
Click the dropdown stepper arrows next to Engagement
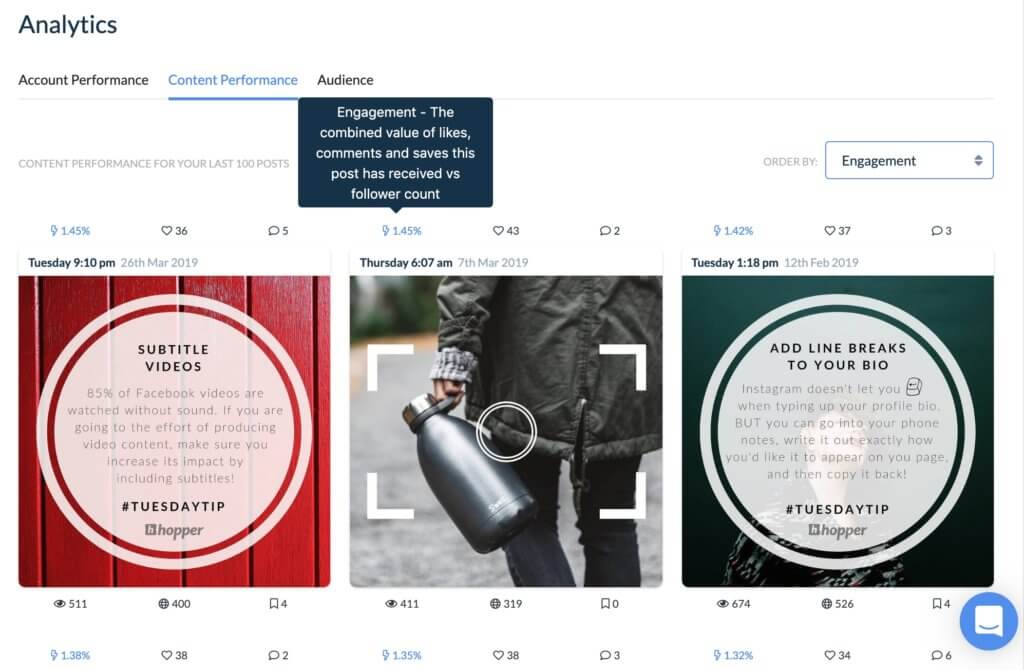(x=978, y=160)
